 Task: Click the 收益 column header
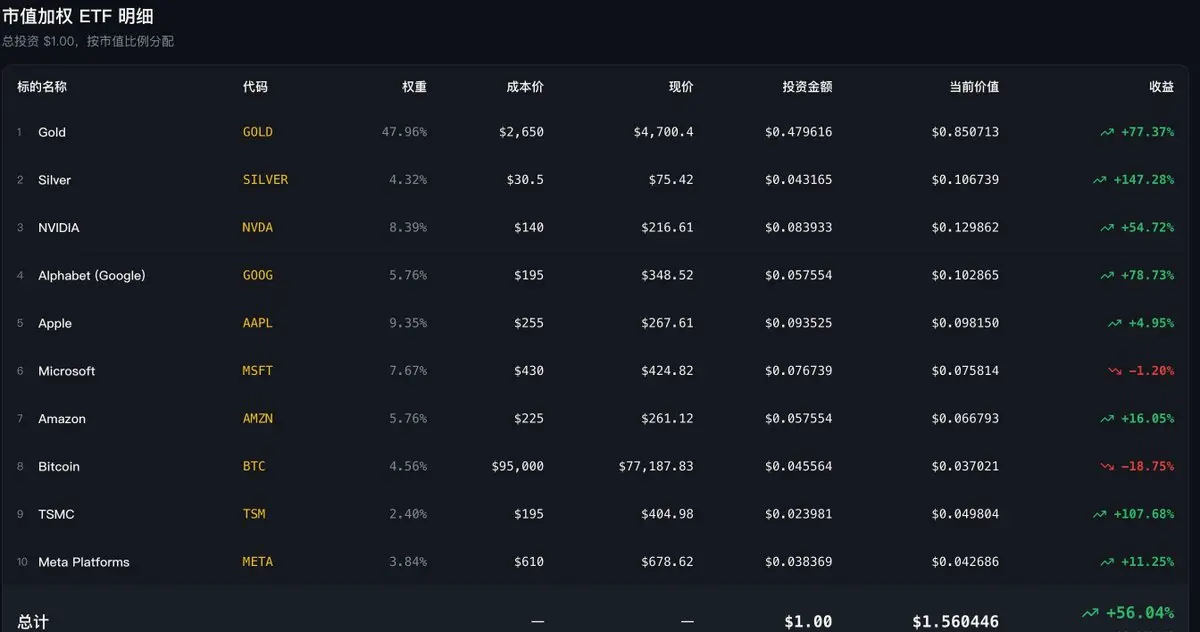click(1161, 87)
